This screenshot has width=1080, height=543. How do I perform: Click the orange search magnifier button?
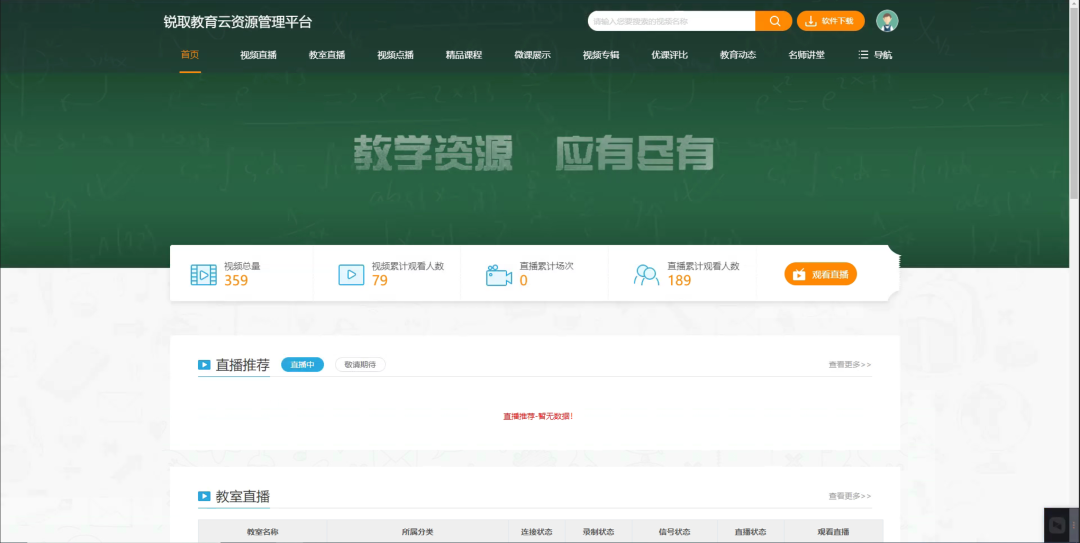(x=773, y=21)
